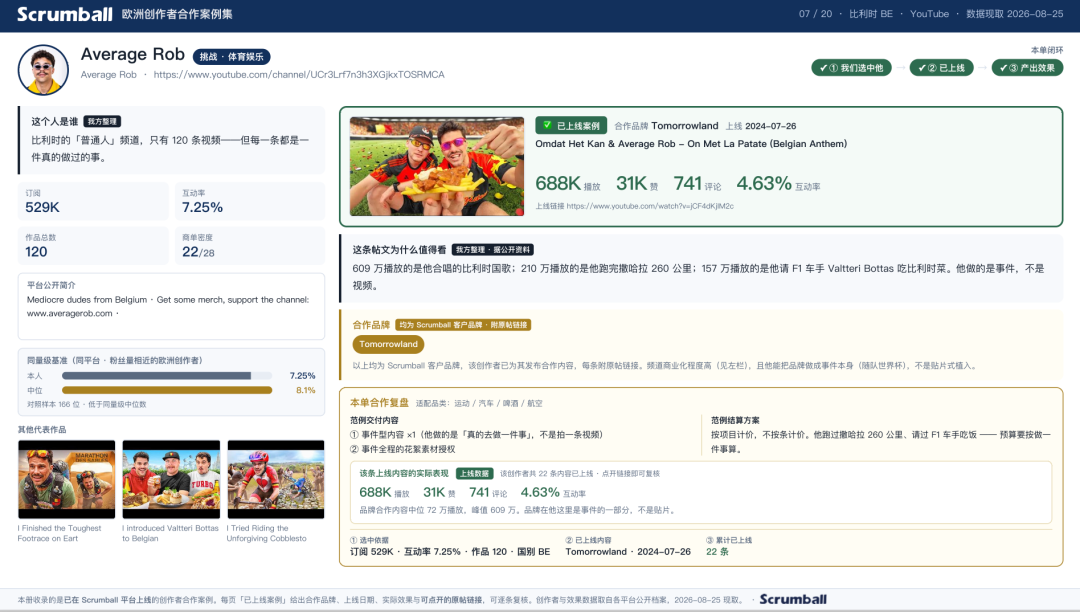Click the 上线 2024-07-26 date in top card

click(760, 126)
